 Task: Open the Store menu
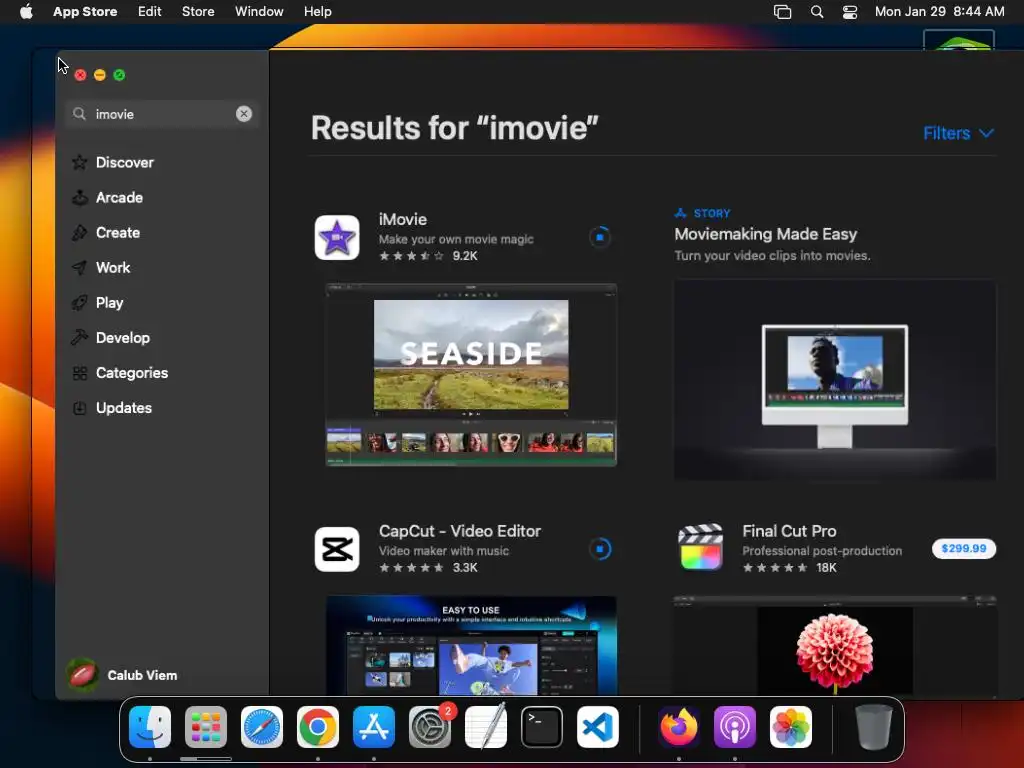[x=198, y=12]
